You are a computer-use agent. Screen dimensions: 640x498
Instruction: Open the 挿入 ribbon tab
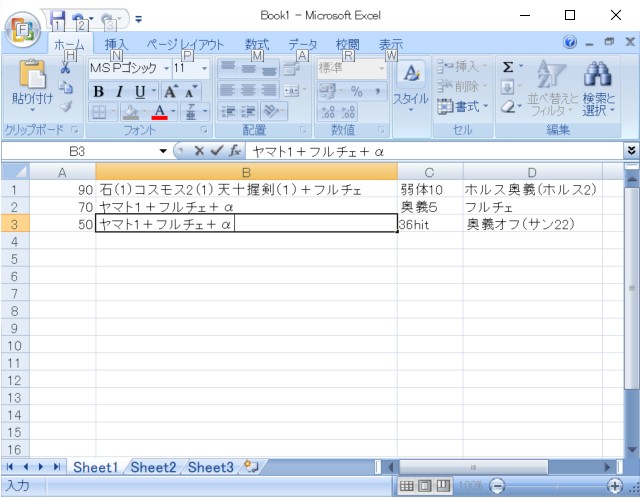[x=116, y=44]
